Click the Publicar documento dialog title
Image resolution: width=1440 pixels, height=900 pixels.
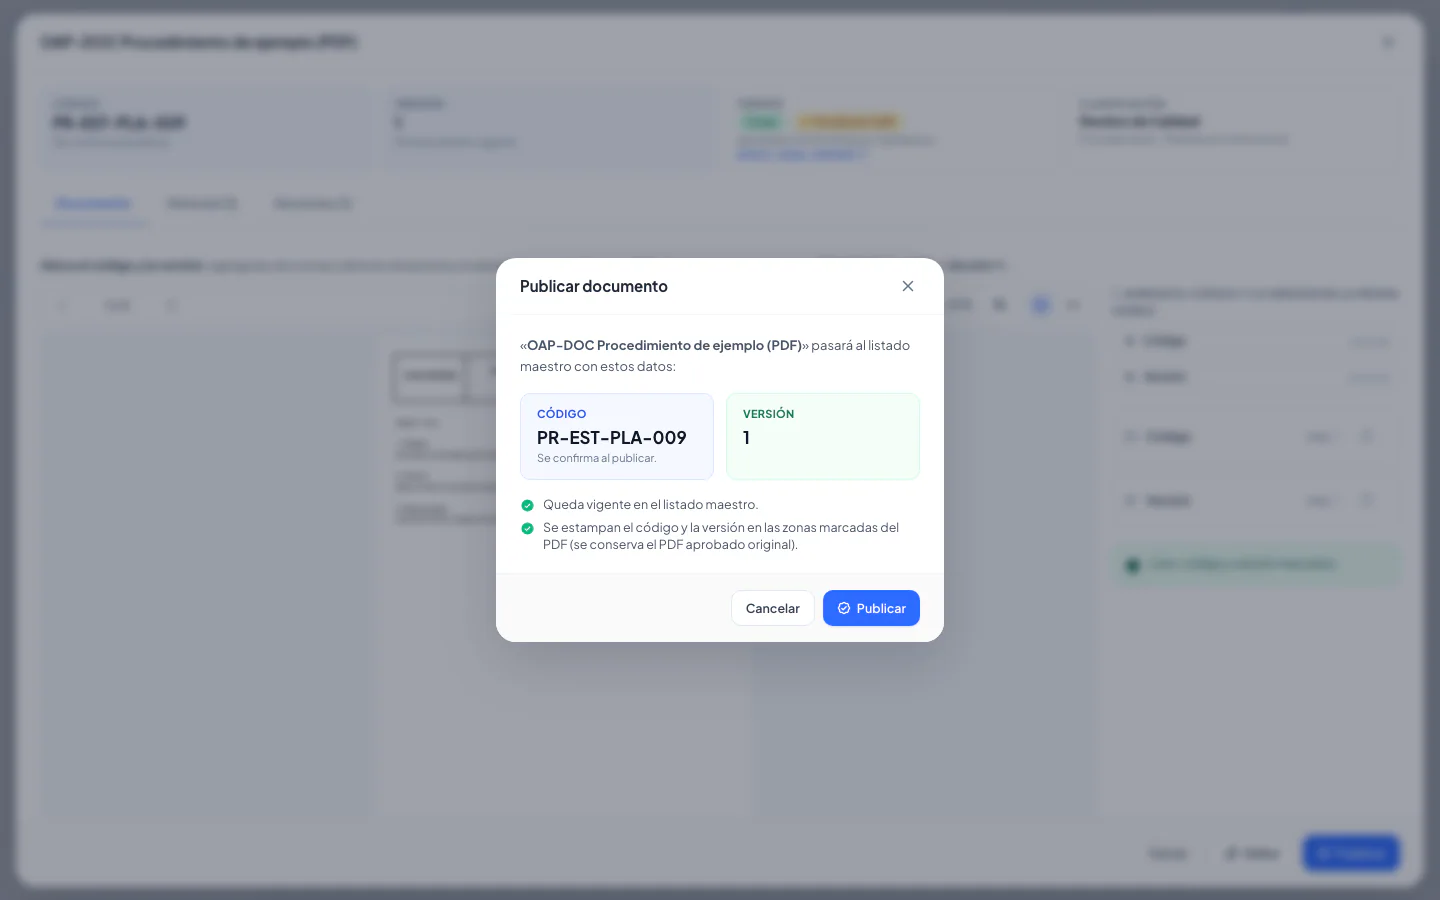pos(594,286)
